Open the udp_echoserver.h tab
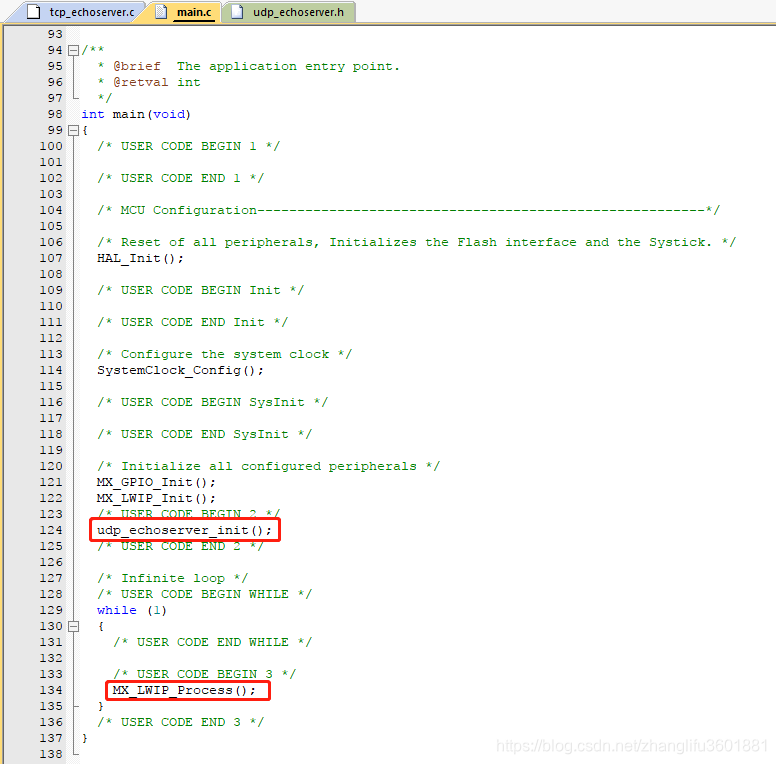This screenshot has height=764, width=776. (x=289, y=12)
